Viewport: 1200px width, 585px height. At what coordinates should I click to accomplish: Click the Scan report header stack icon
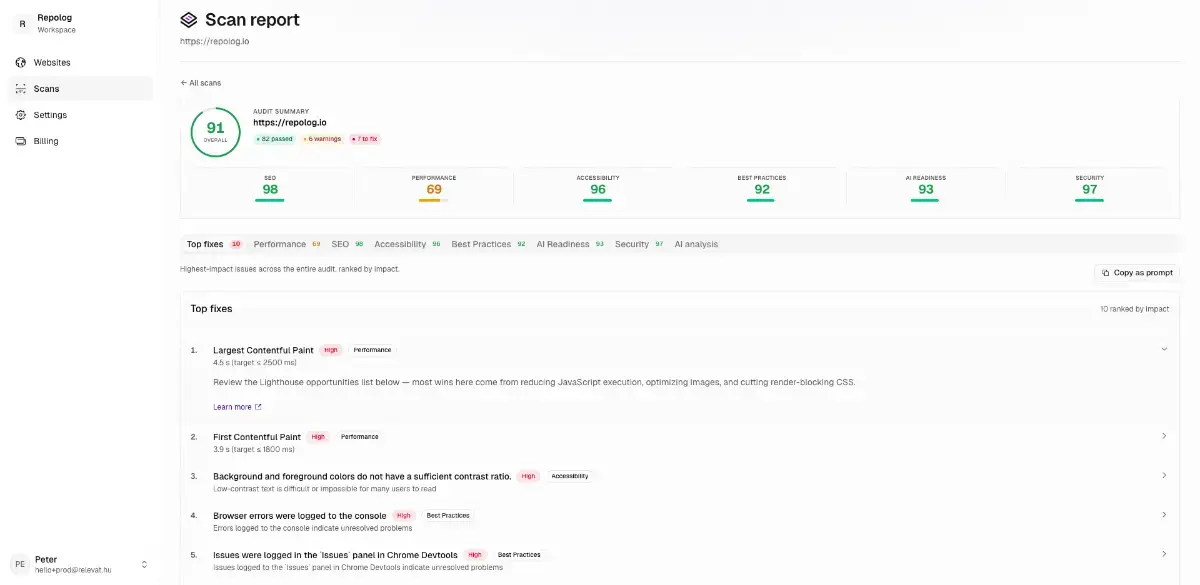[189, 20]
